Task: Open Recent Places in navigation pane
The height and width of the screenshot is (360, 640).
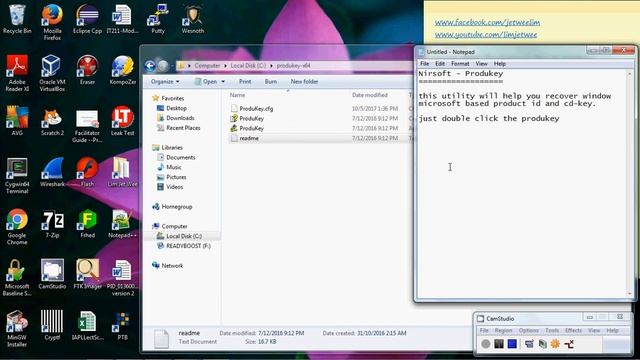Action: [x=183, y=128]
